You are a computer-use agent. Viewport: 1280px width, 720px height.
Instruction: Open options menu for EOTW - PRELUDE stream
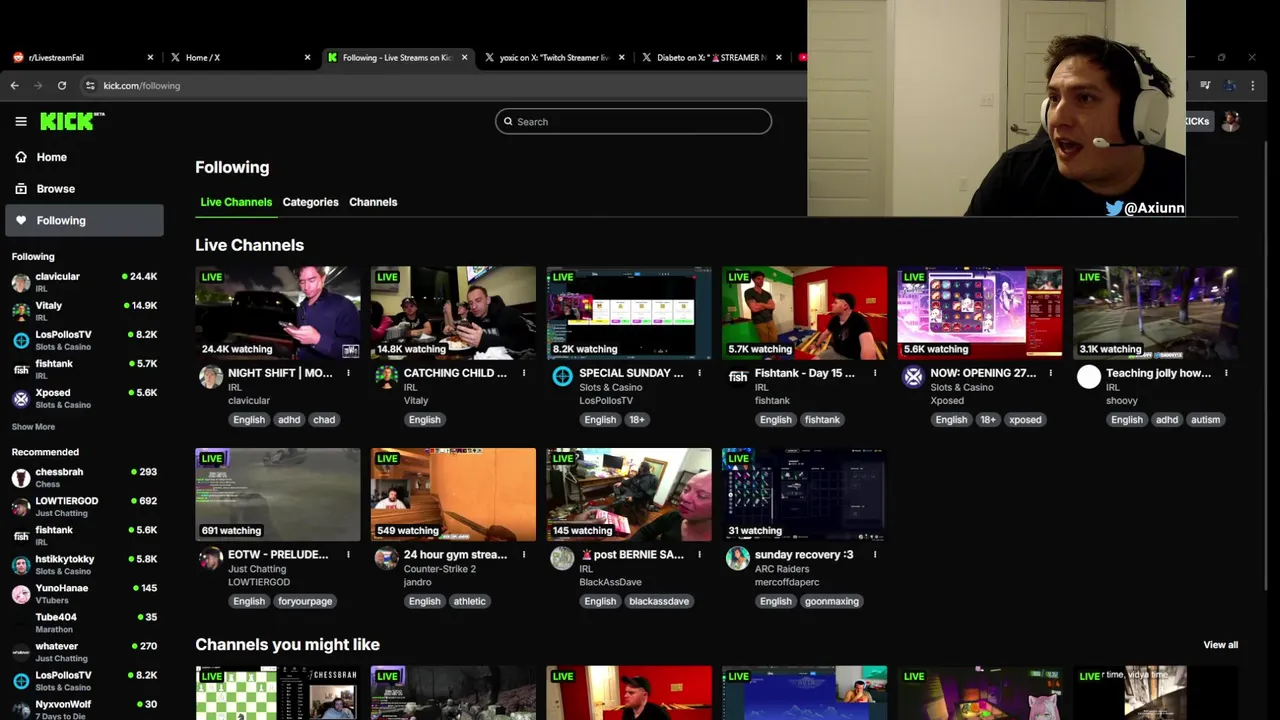[349, 554]
